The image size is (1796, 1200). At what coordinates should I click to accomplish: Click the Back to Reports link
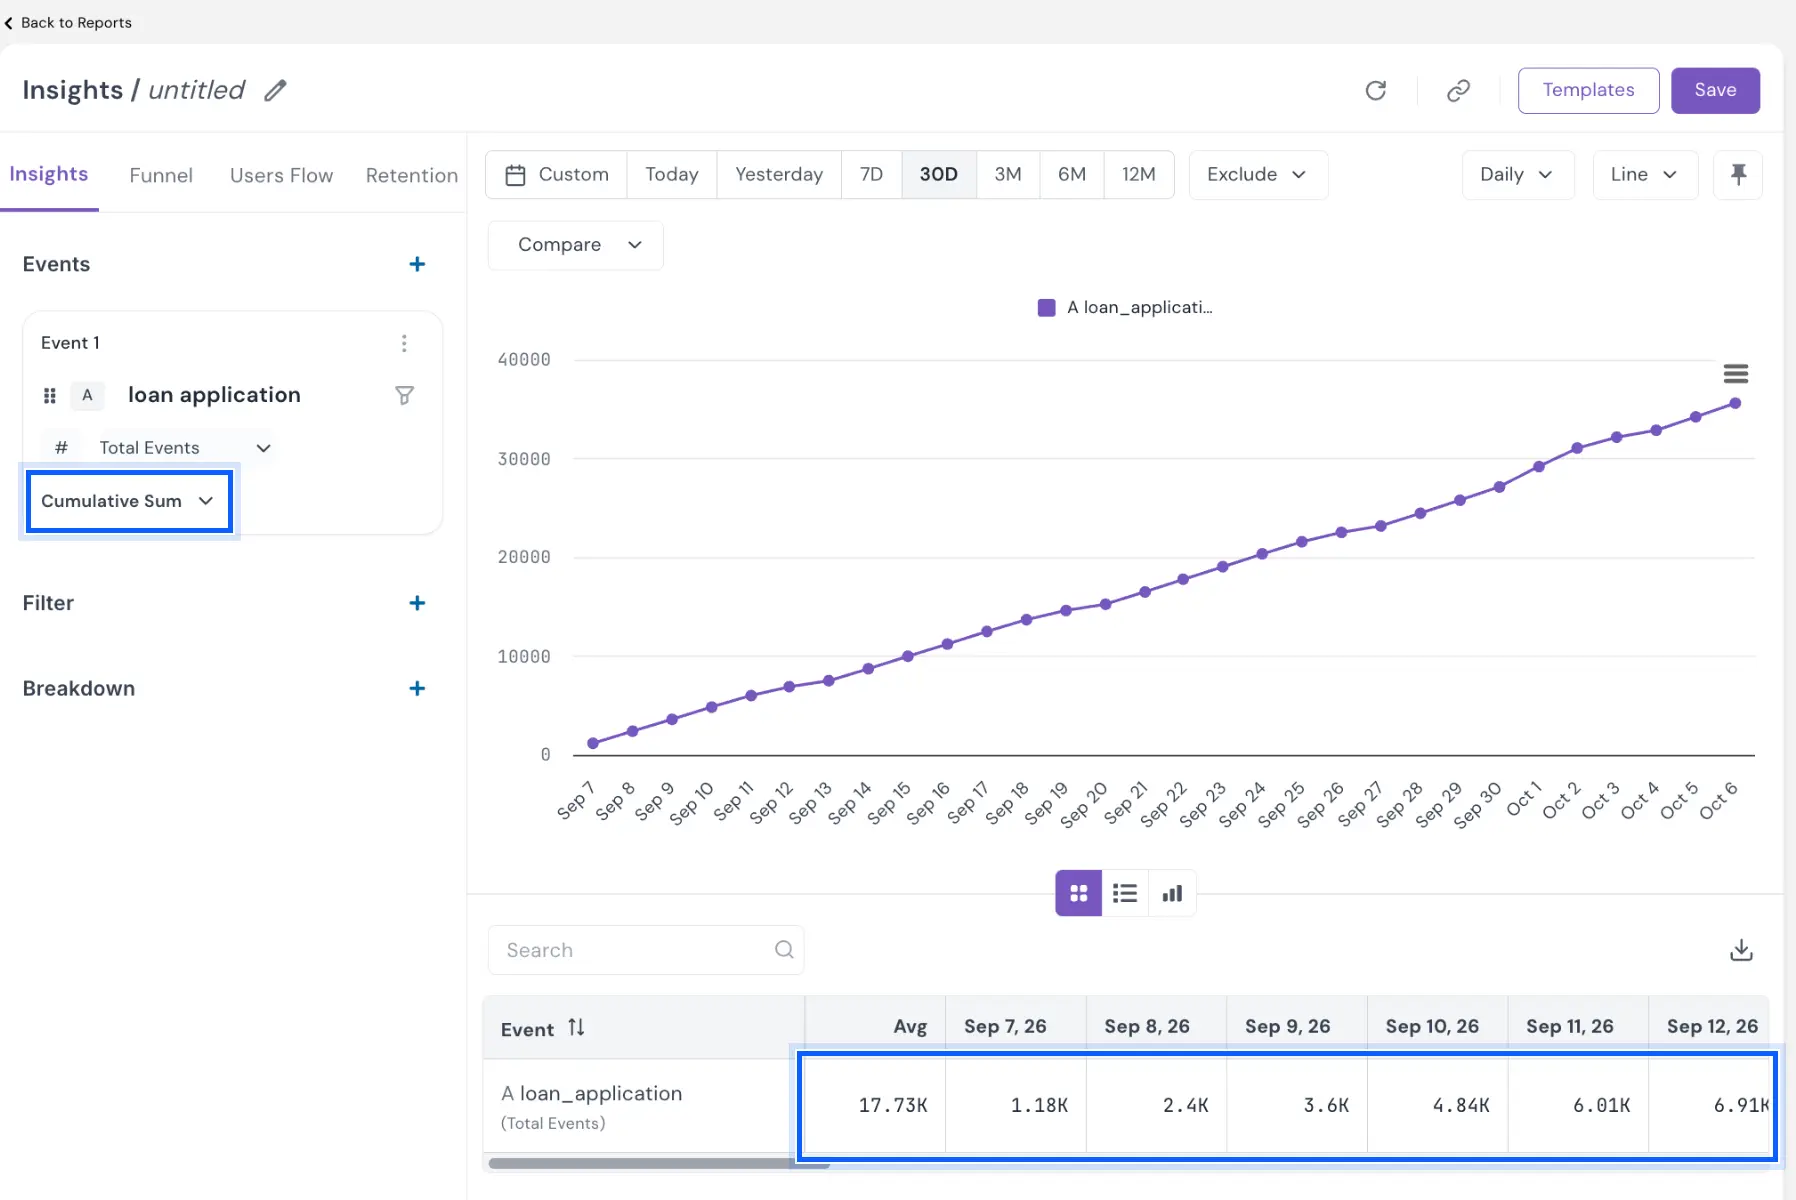[68, 22]
